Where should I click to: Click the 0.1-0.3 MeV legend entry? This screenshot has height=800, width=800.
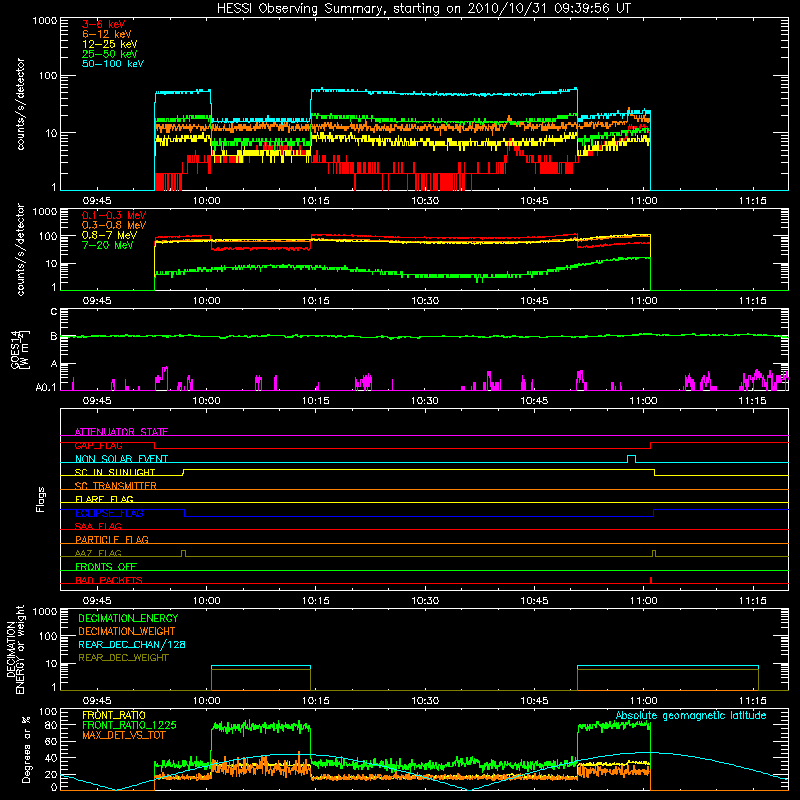(x=114, y=215)
